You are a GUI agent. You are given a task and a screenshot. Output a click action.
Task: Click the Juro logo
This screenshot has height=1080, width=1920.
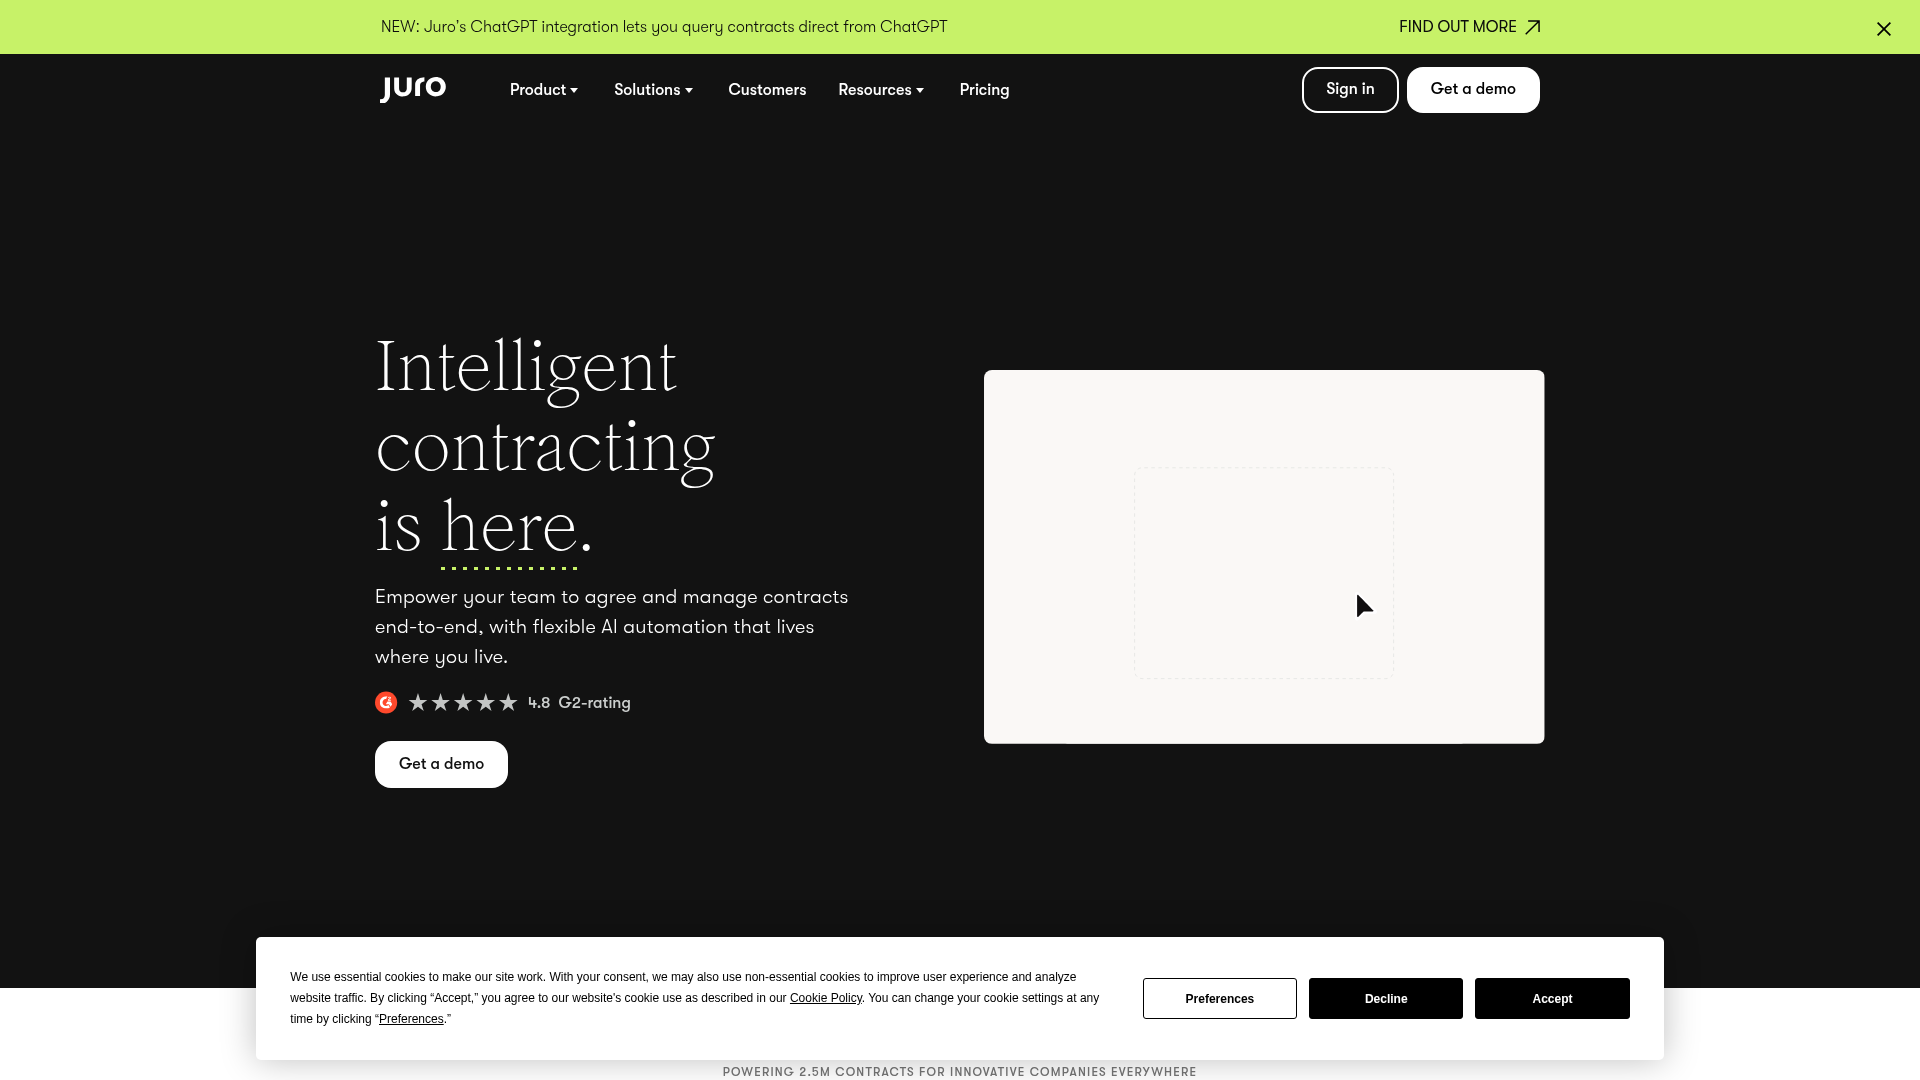tap(412, 89)
